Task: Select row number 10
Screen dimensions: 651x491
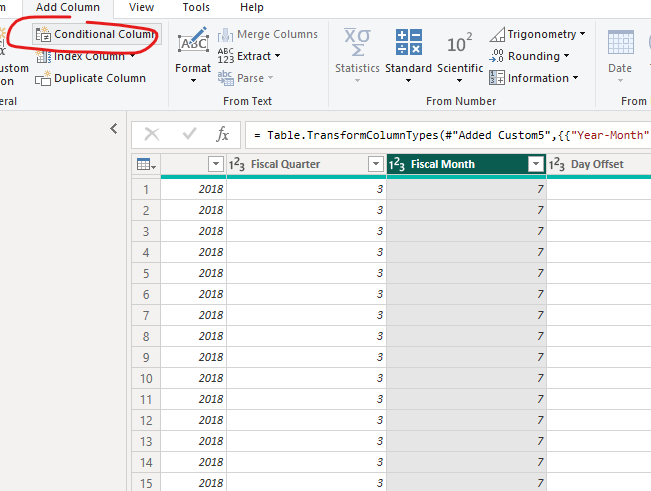Action: [146, 379]
